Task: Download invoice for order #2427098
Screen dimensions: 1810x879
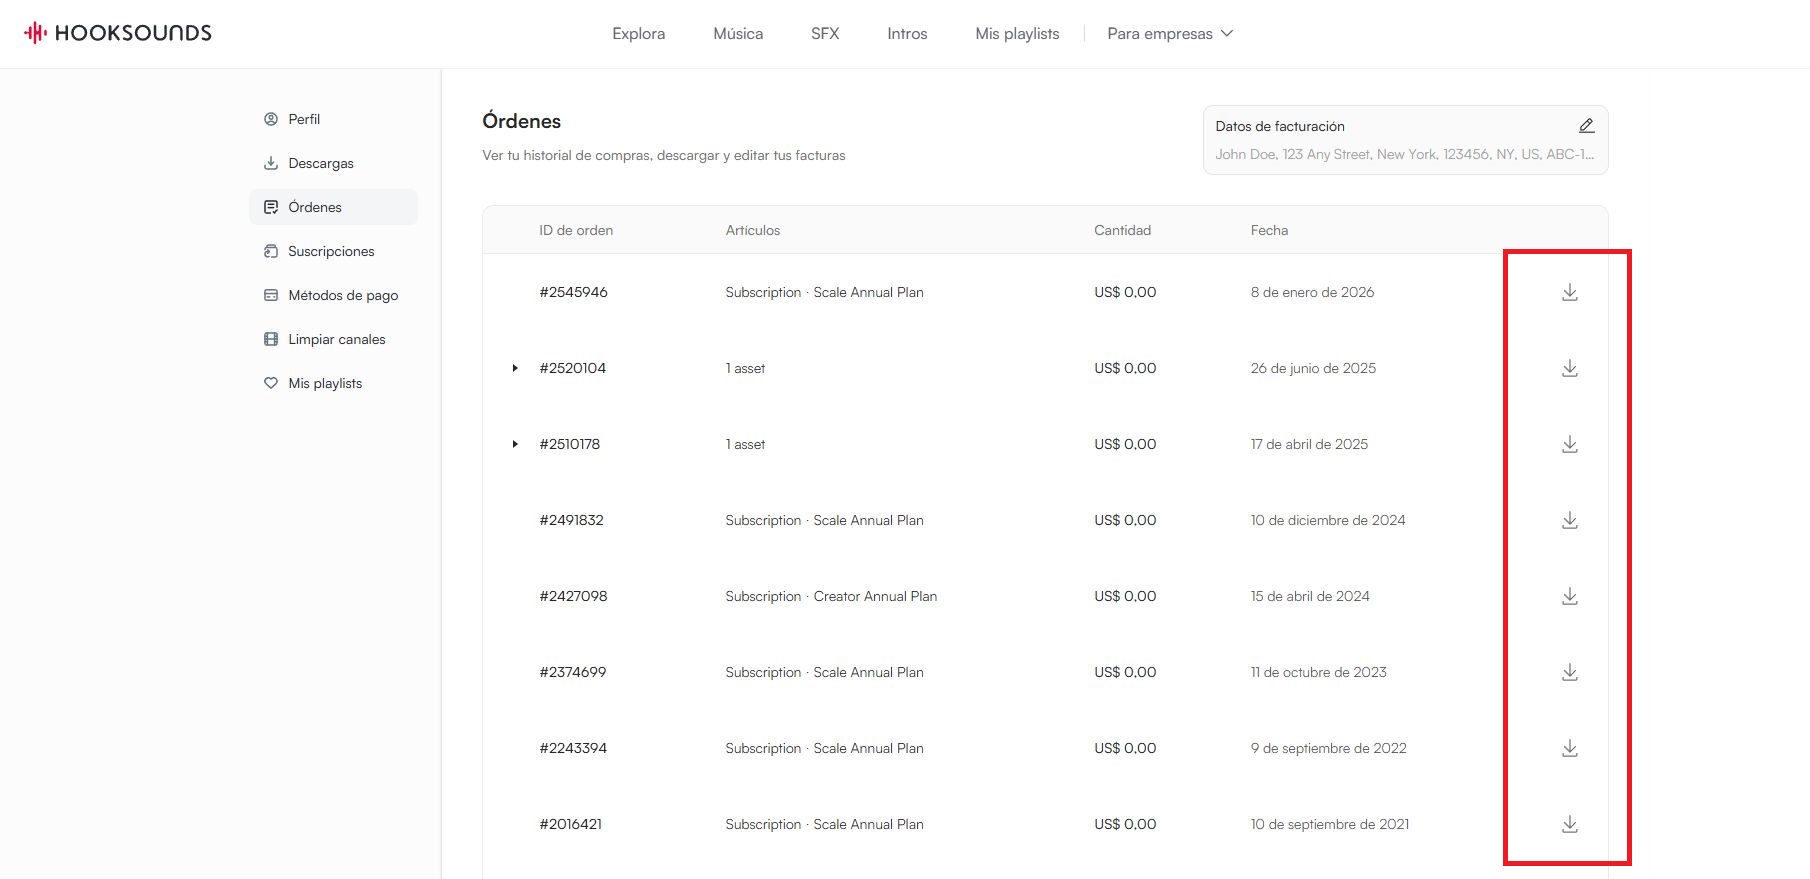Action: (1569, 596)
